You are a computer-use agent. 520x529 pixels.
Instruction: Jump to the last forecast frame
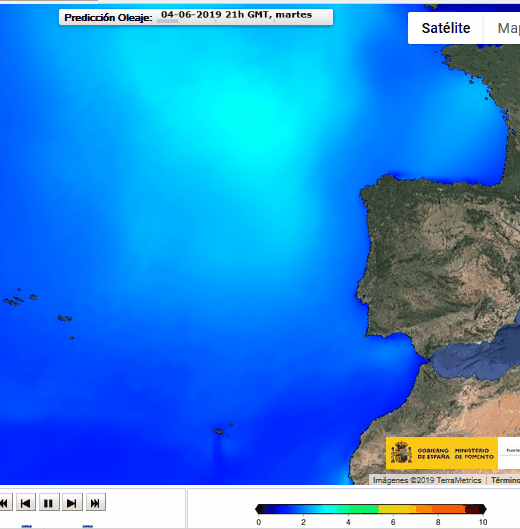(x=95, y=503)
